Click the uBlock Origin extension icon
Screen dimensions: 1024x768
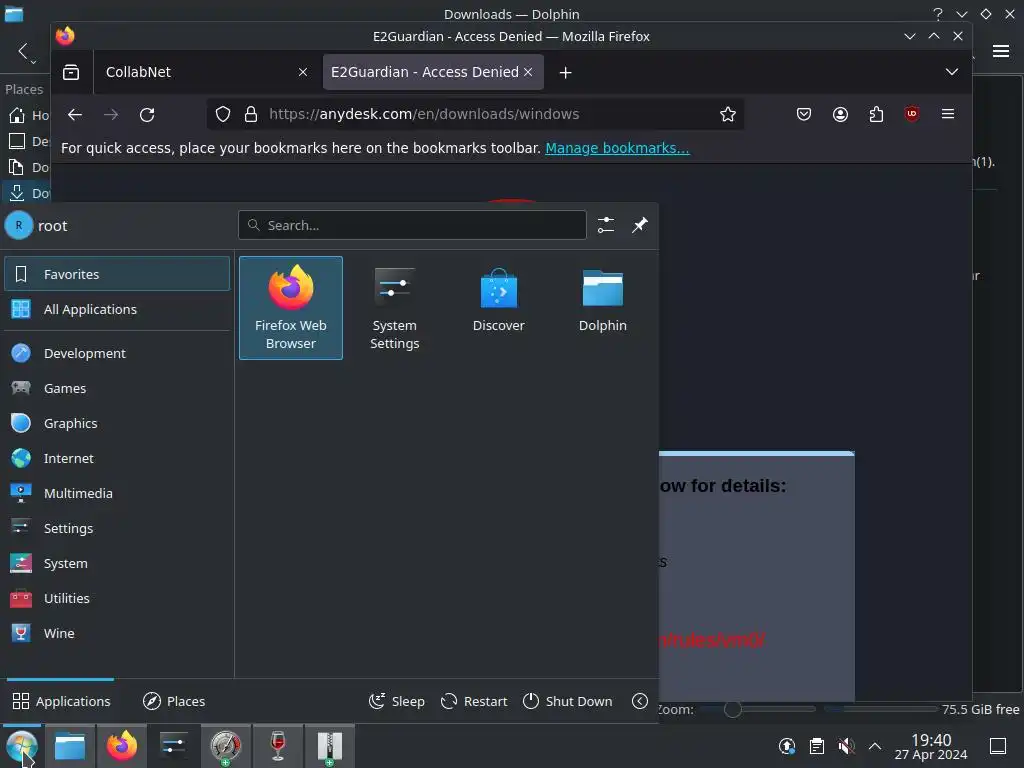pos(912,114)
